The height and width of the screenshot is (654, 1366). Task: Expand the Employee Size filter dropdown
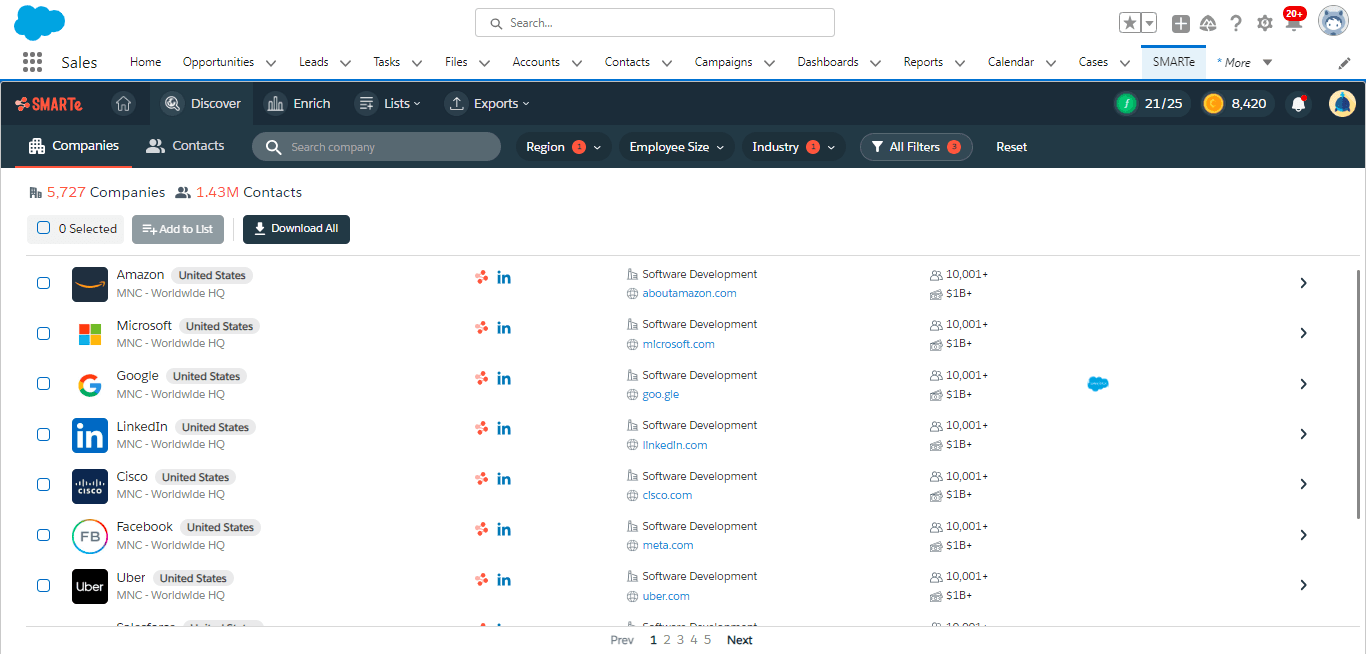677,147
